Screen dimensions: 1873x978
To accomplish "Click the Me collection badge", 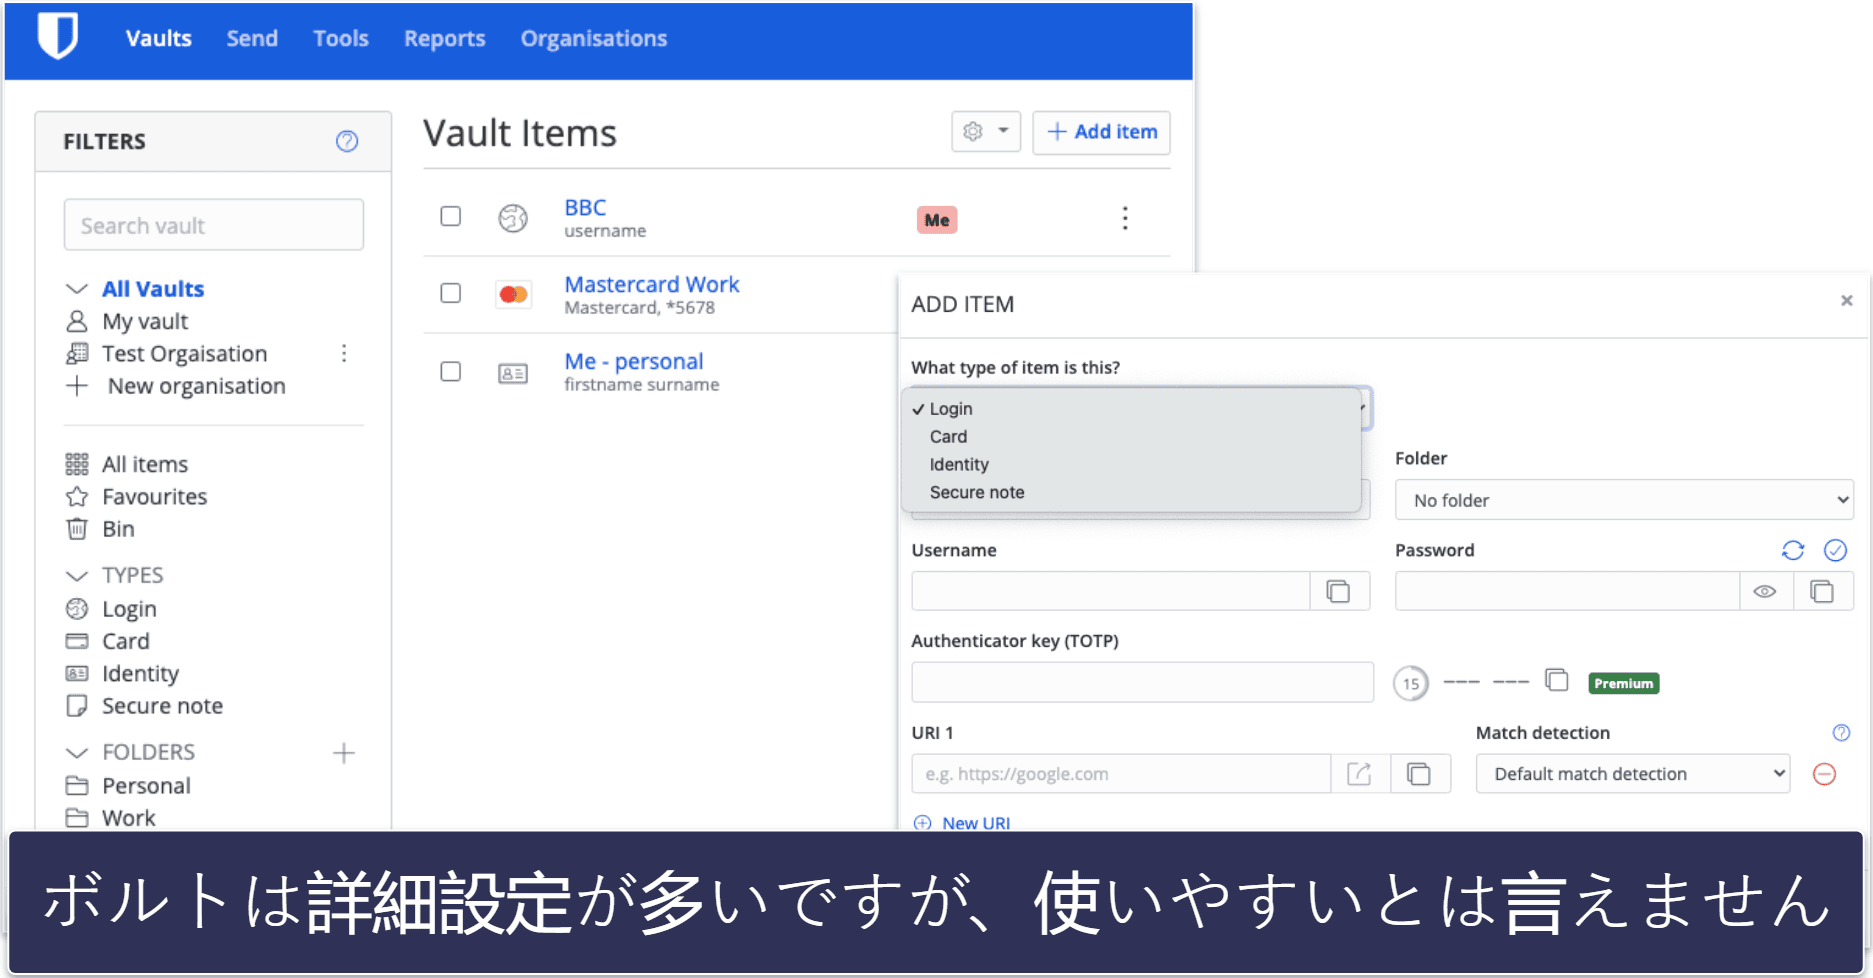I will [937, 220].
